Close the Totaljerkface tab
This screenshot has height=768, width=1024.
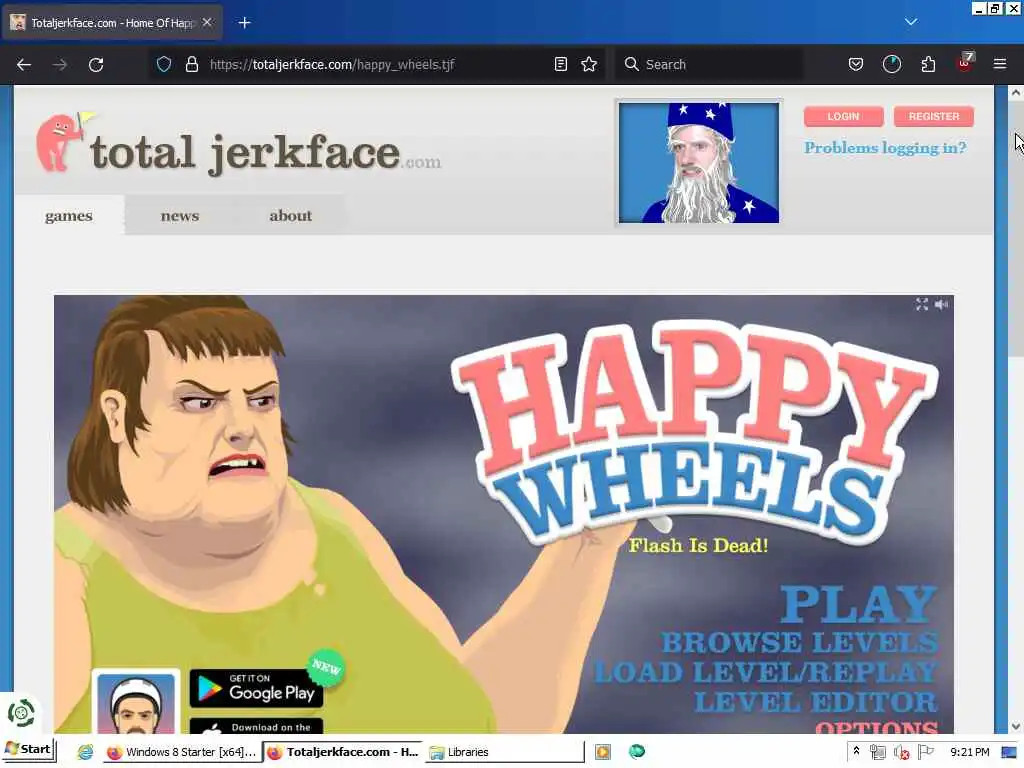[x=207, y=22]
